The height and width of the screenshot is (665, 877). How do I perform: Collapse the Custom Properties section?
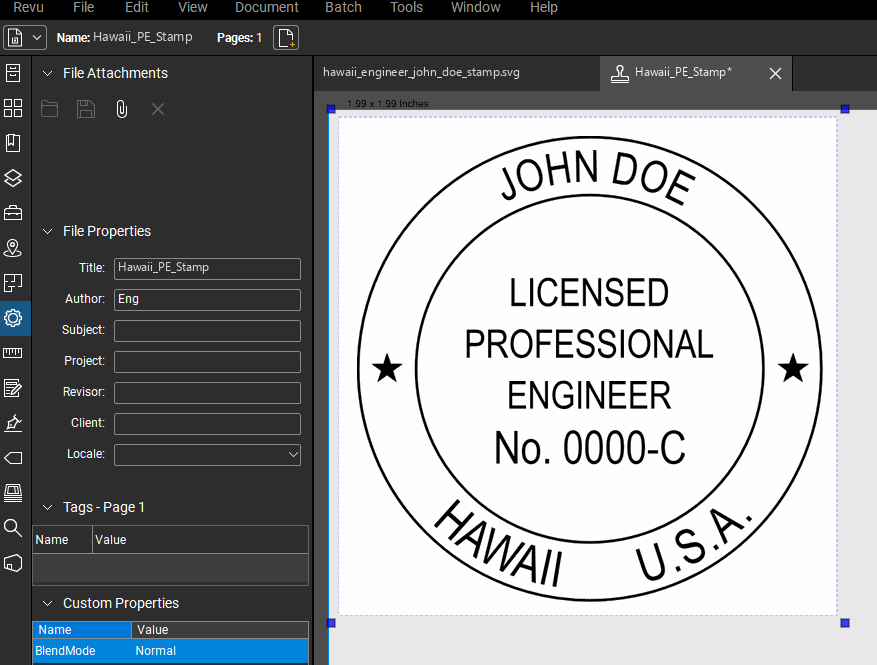[48, 603]
